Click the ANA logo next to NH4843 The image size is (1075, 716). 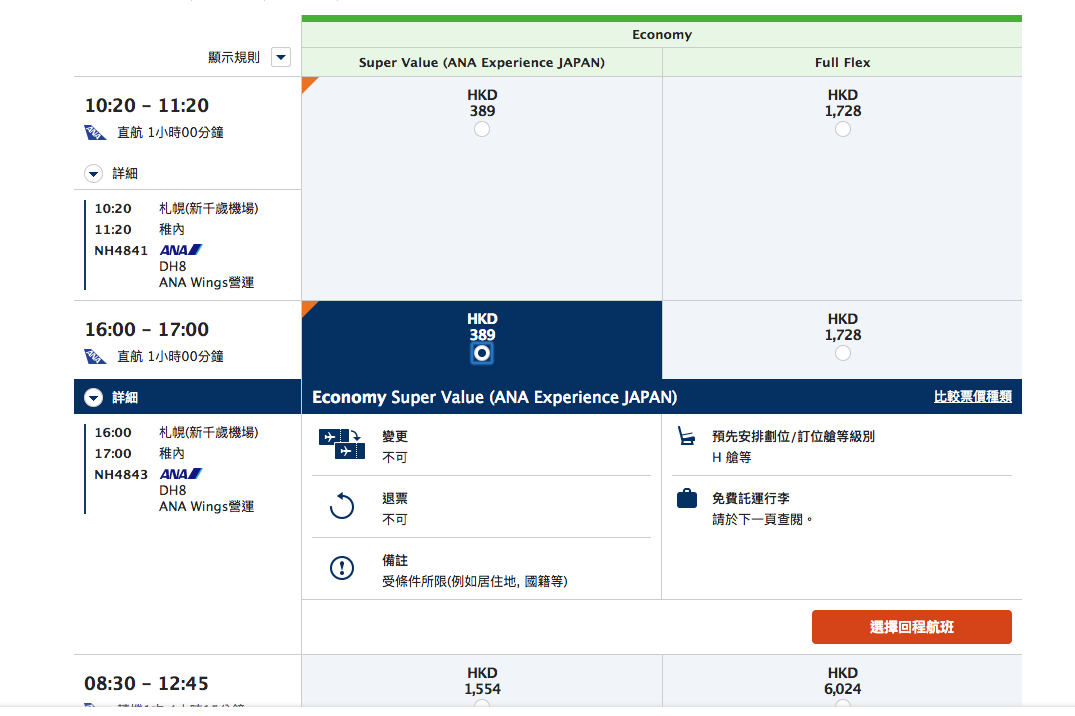(x=181, y=474)
